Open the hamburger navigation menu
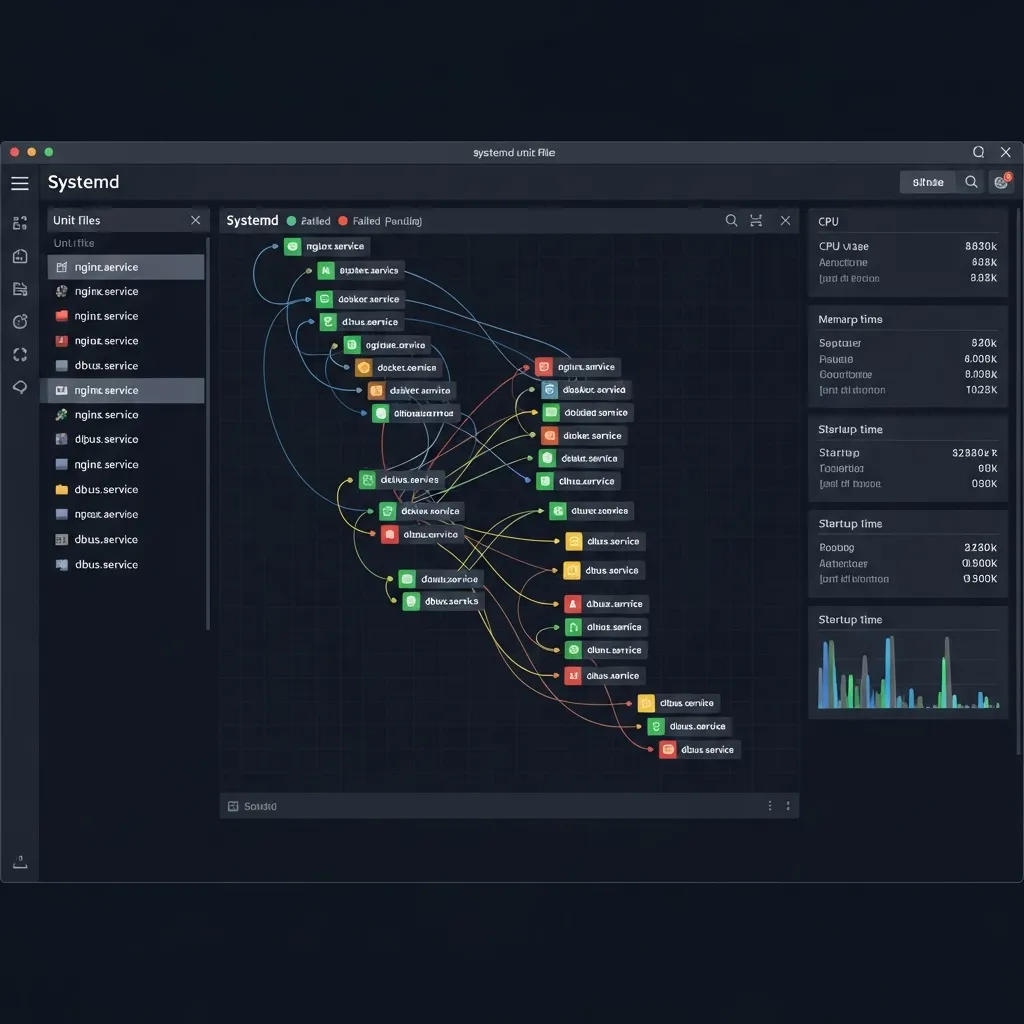 (19, 182)
